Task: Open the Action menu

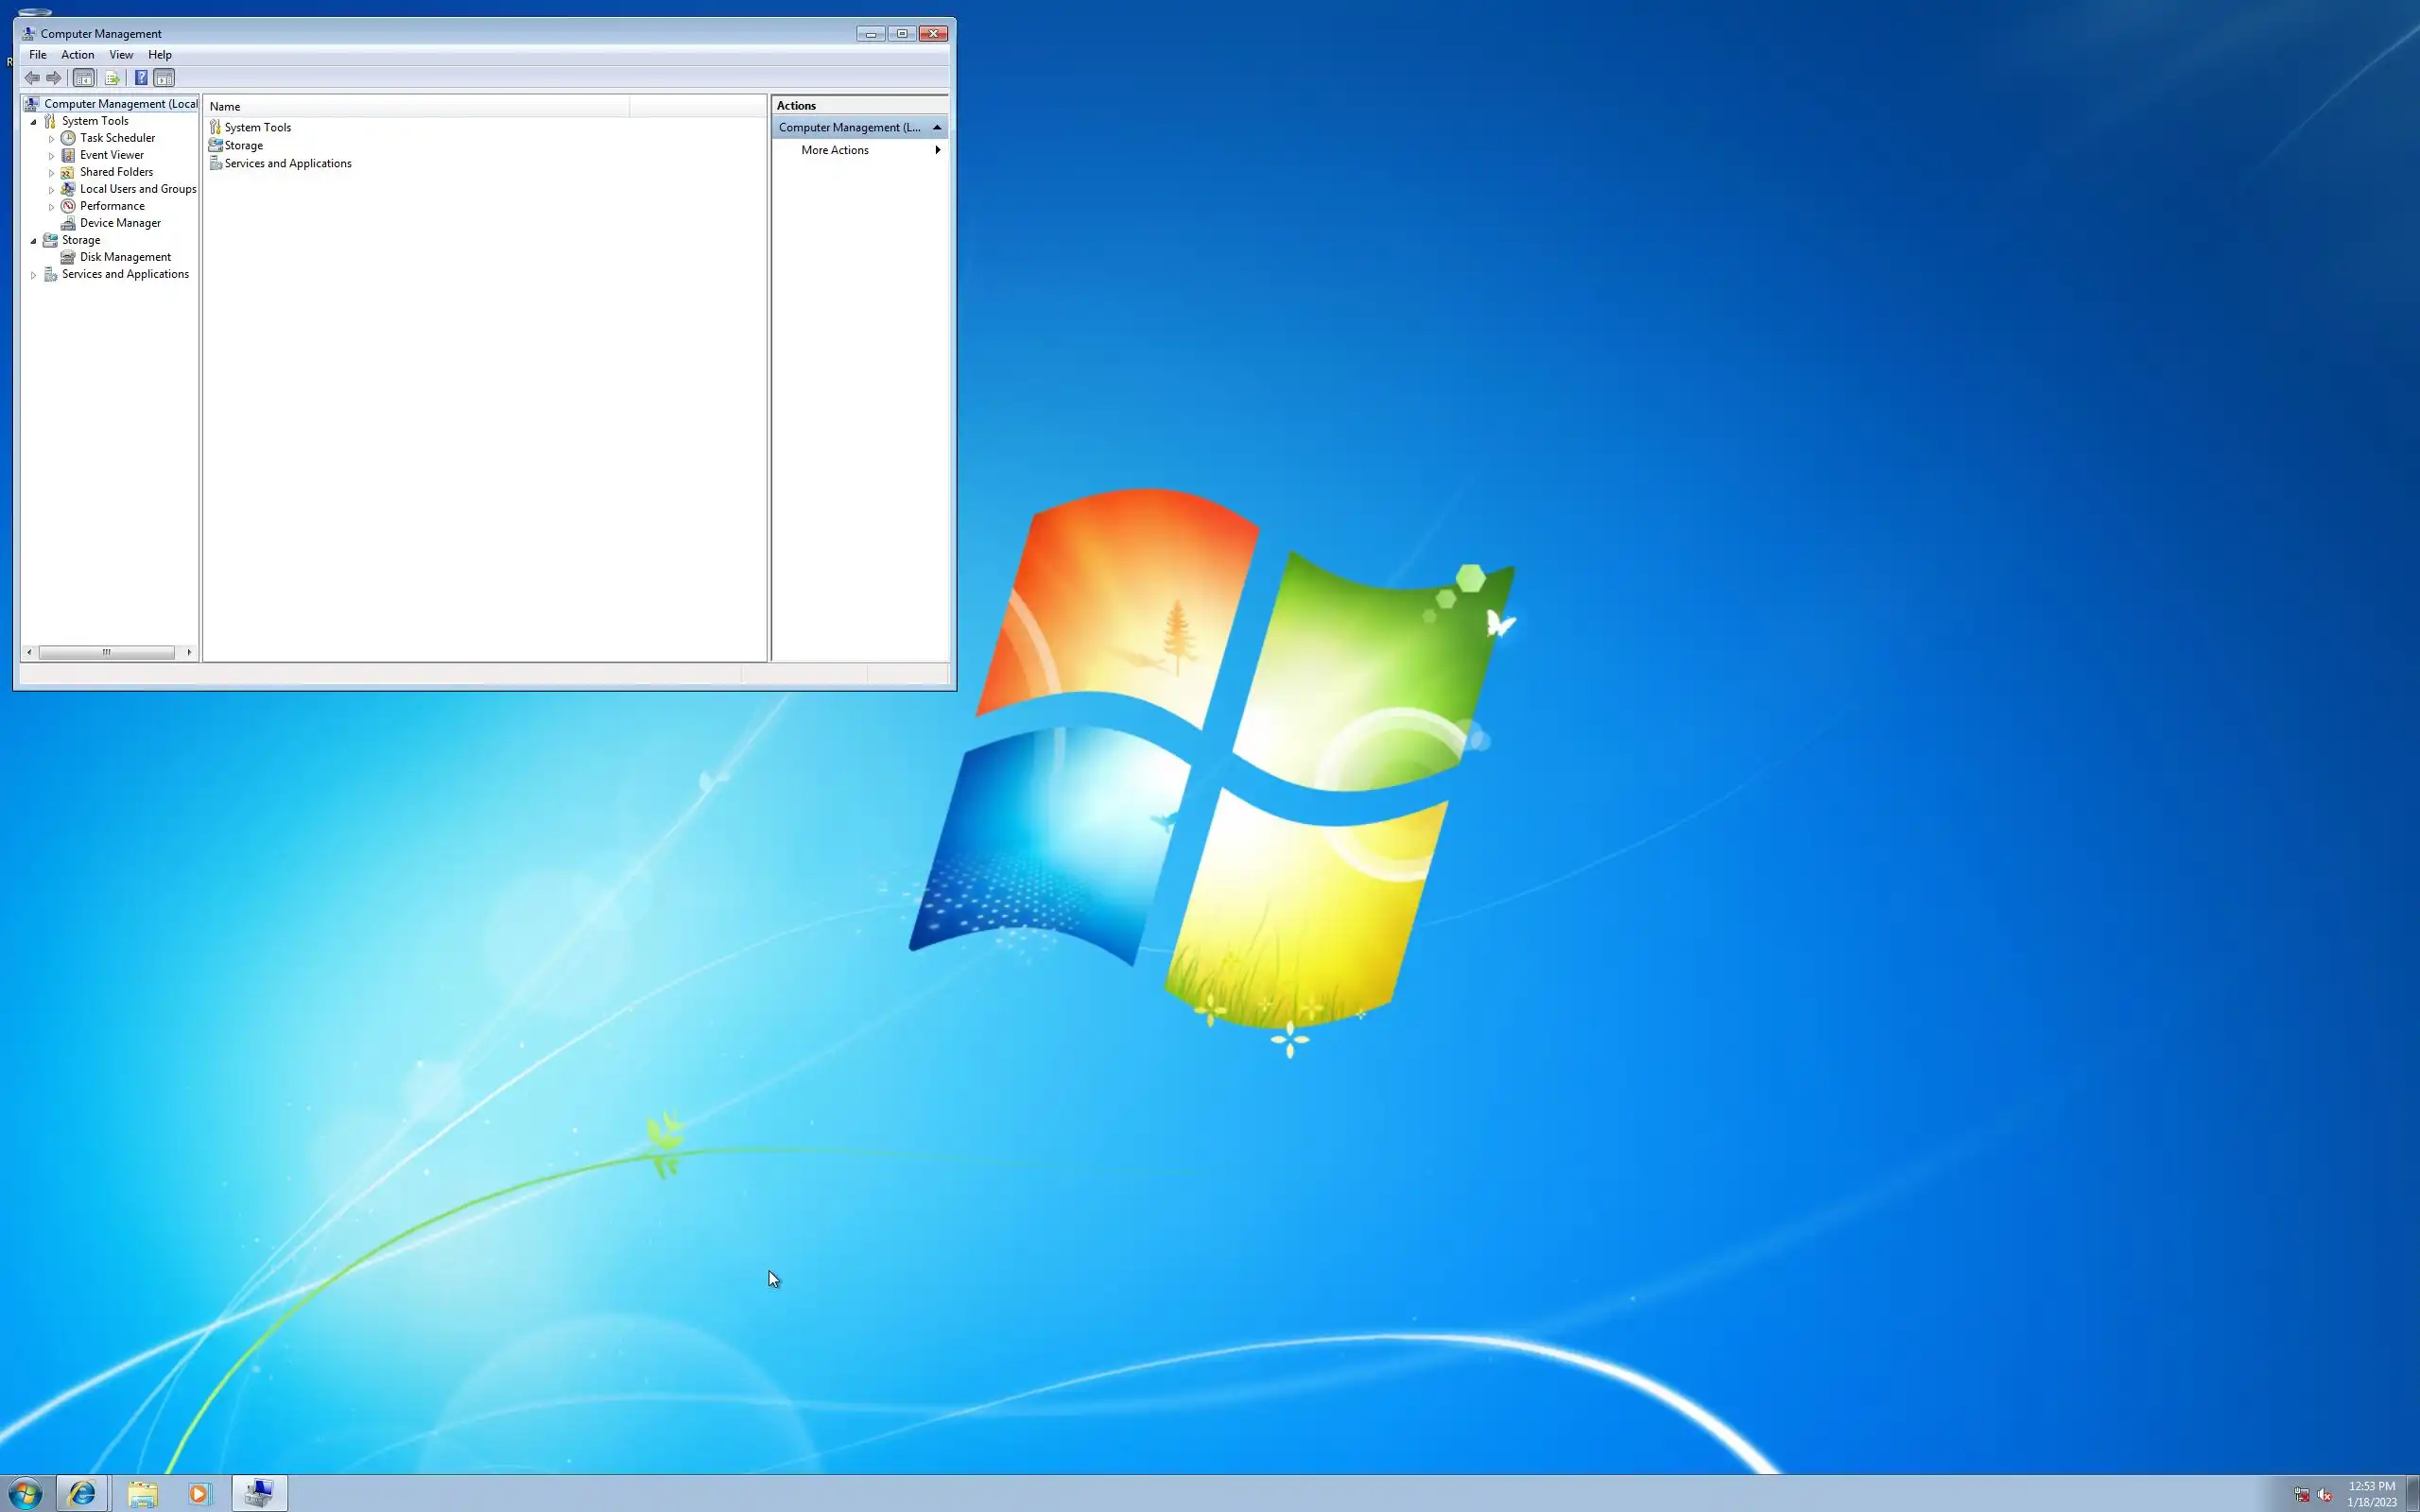Action: tap(77, 55)
